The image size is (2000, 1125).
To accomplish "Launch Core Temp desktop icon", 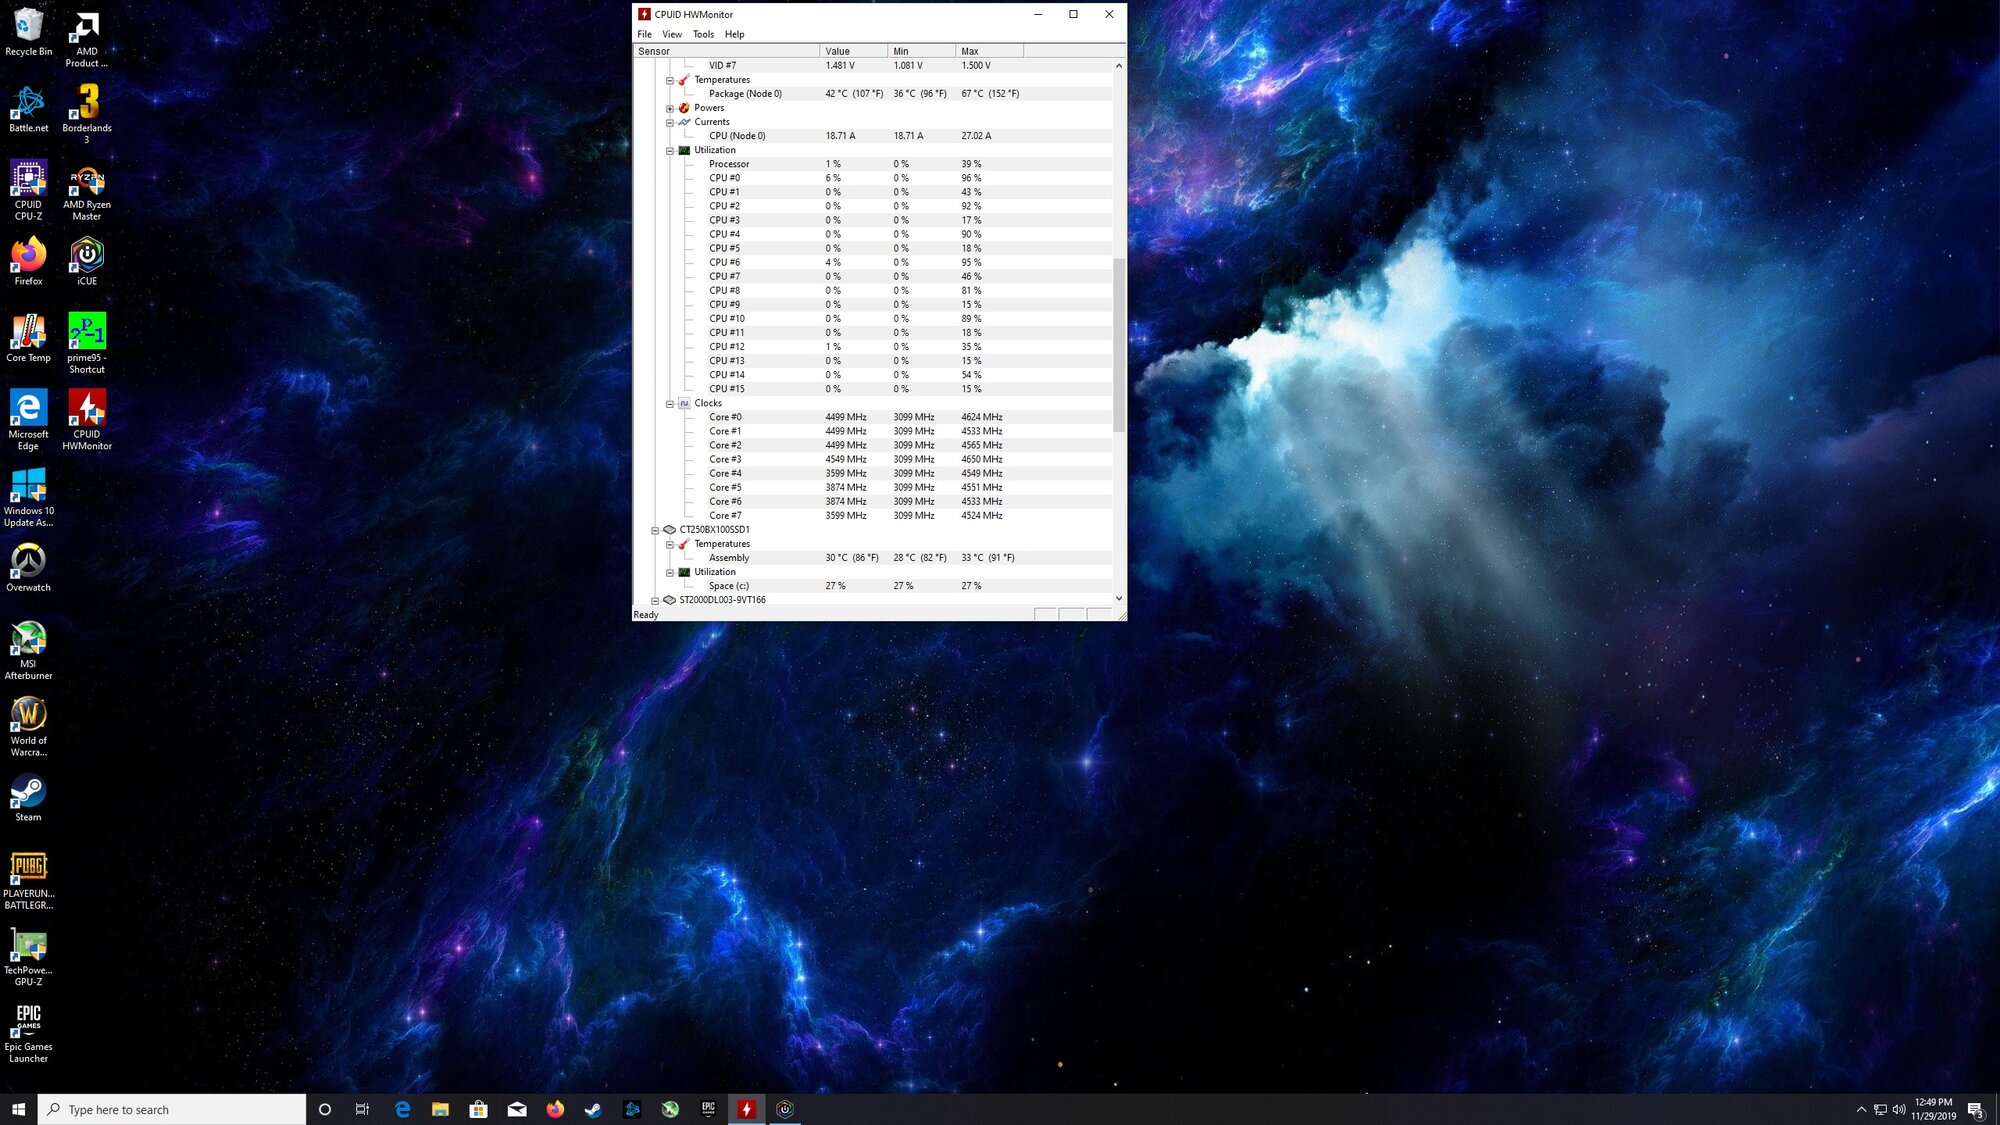I will tap(28, 334).
